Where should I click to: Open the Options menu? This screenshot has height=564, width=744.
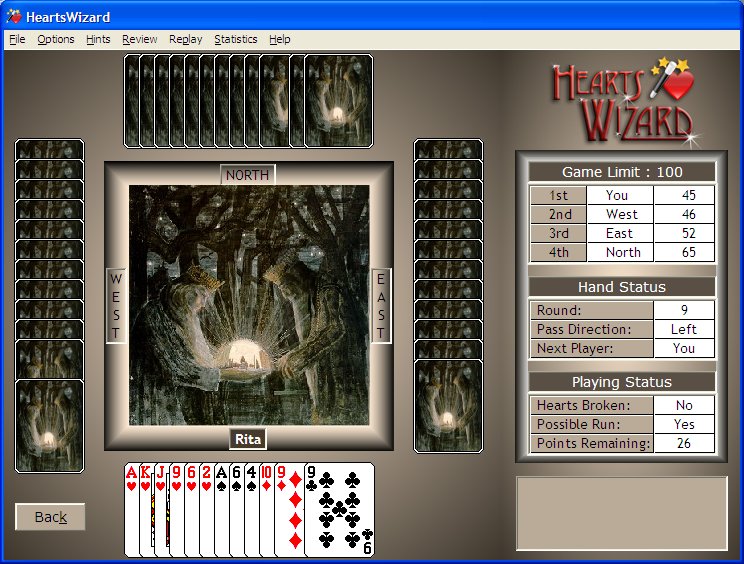(x=56, y=39)
